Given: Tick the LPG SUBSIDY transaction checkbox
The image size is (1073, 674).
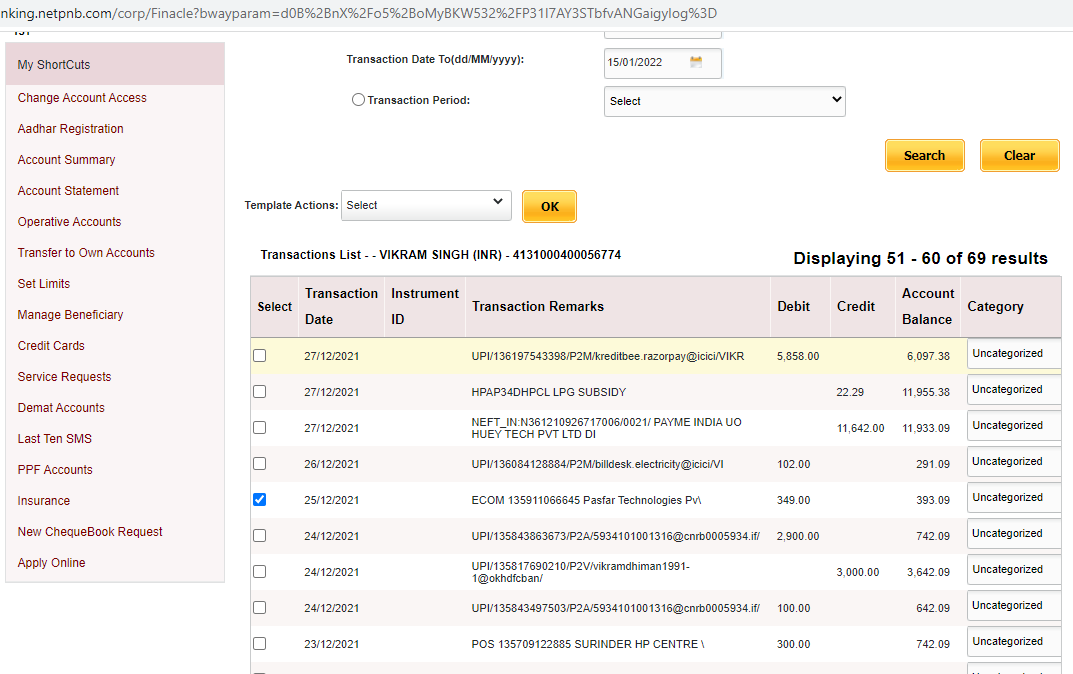Looking at the screenshot, I should pos(260,392).
